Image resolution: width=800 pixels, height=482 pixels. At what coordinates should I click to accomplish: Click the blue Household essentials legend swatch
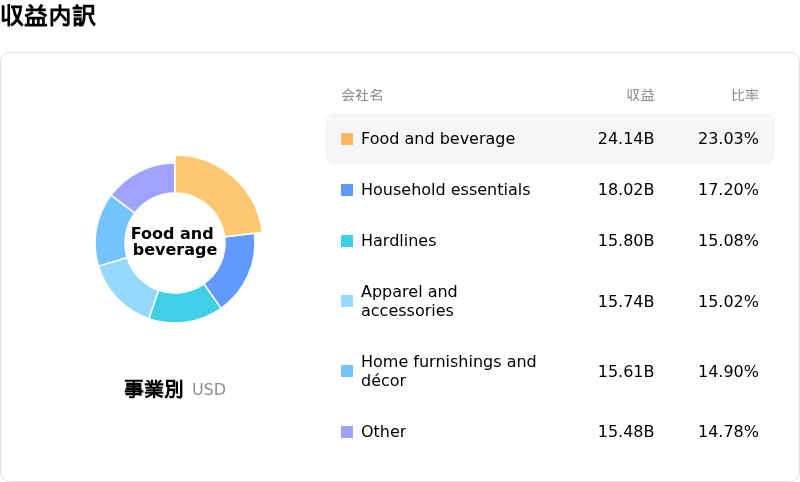(x=347, y=190)
